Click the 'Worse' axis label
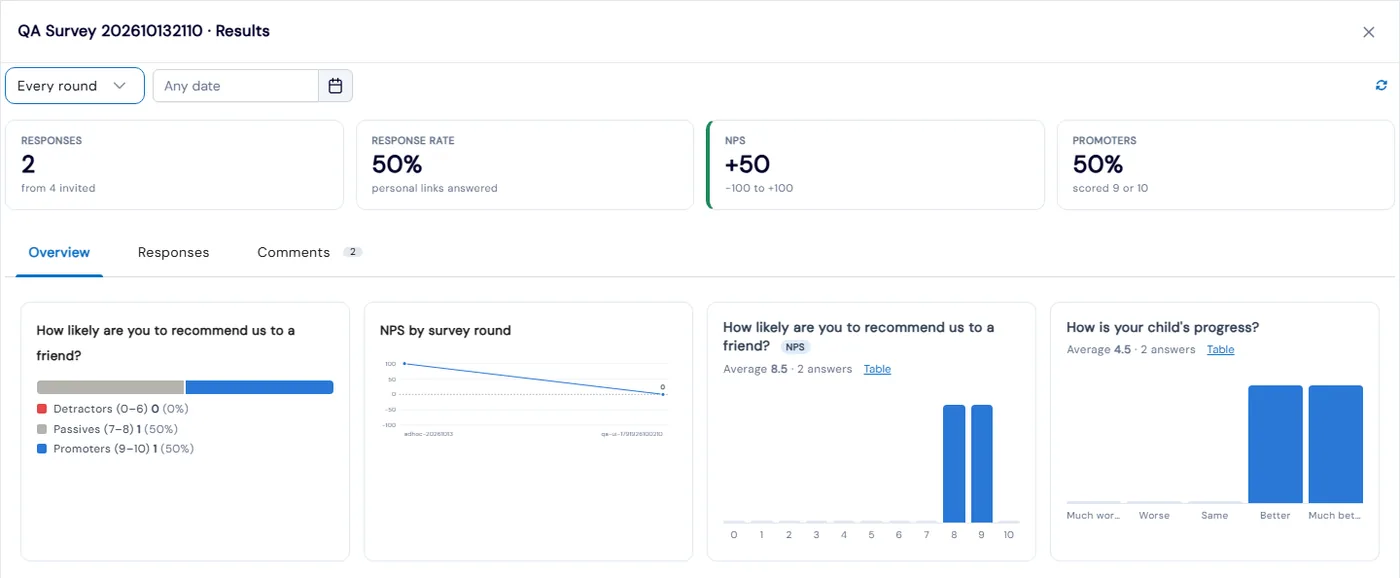1400x578 pixels. pyautogui.click(x=1154, y=516)
